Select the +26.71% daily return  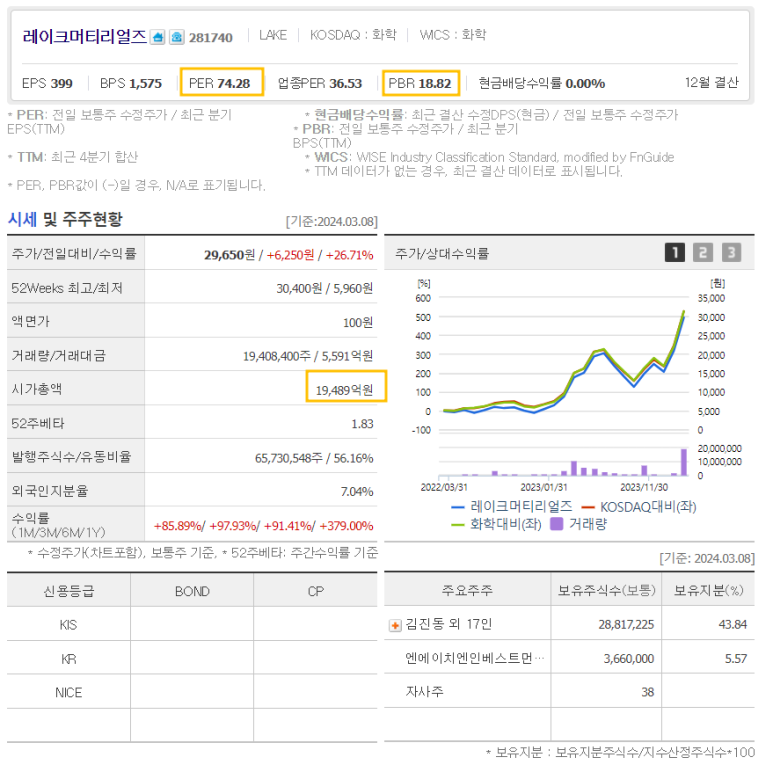[349, 255]
